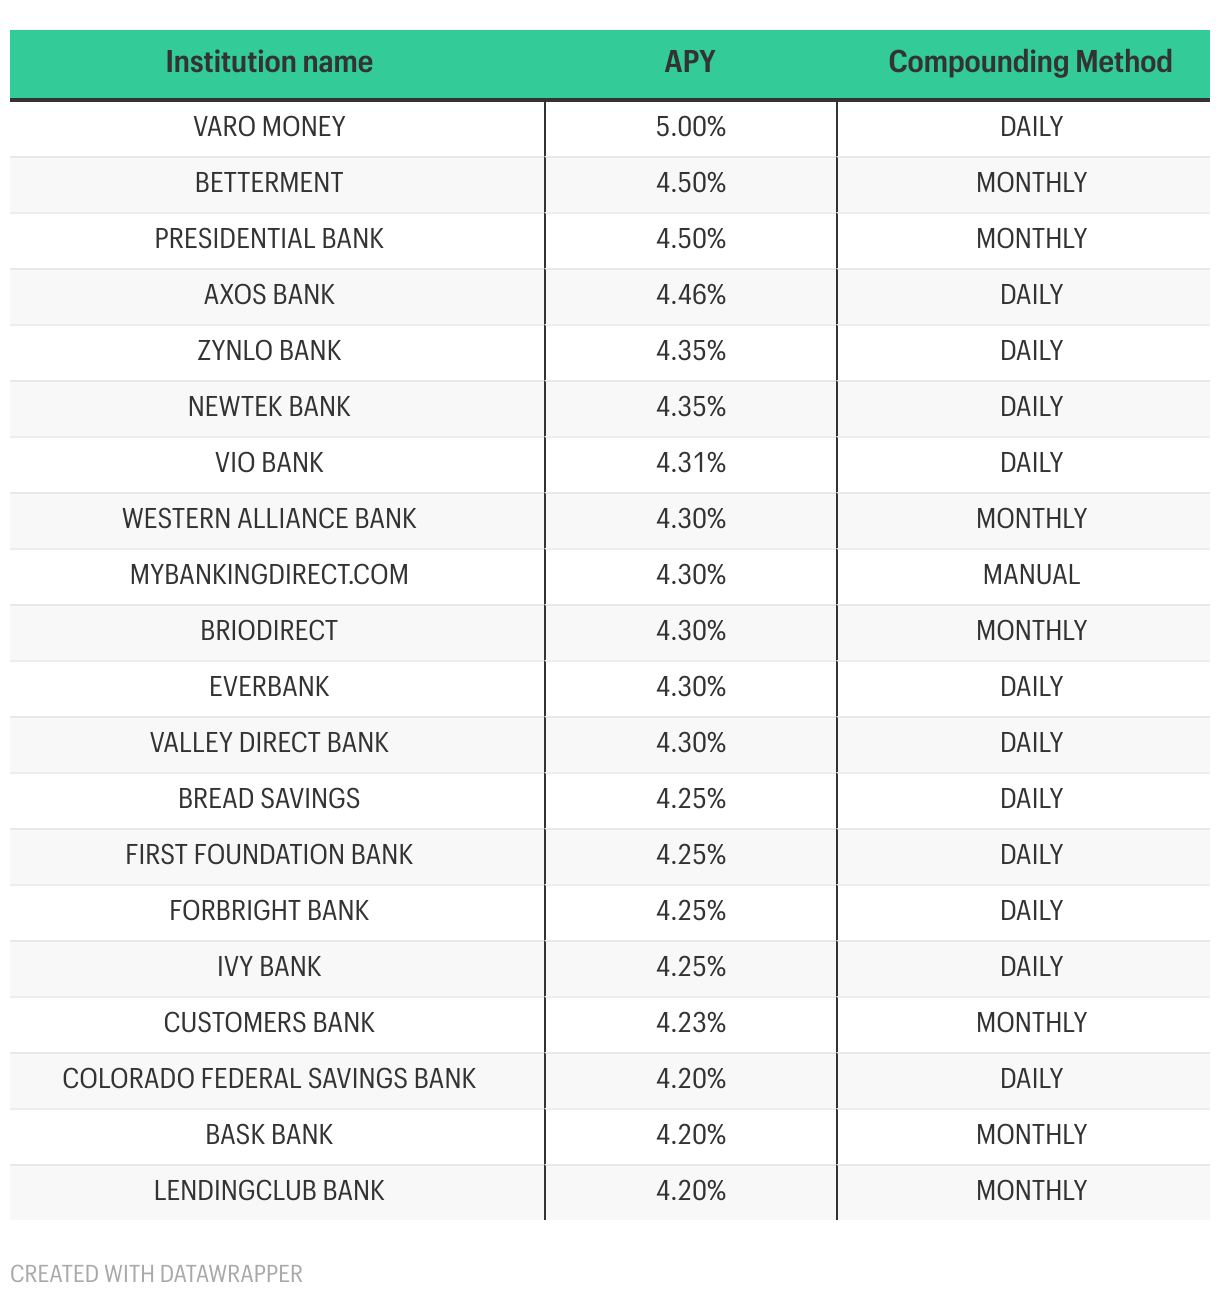Image resolution: width=1220 pixels, height=1298 pixels.
Task: Select the BETTERMENT row name
Action: click(x=269, y=183)
